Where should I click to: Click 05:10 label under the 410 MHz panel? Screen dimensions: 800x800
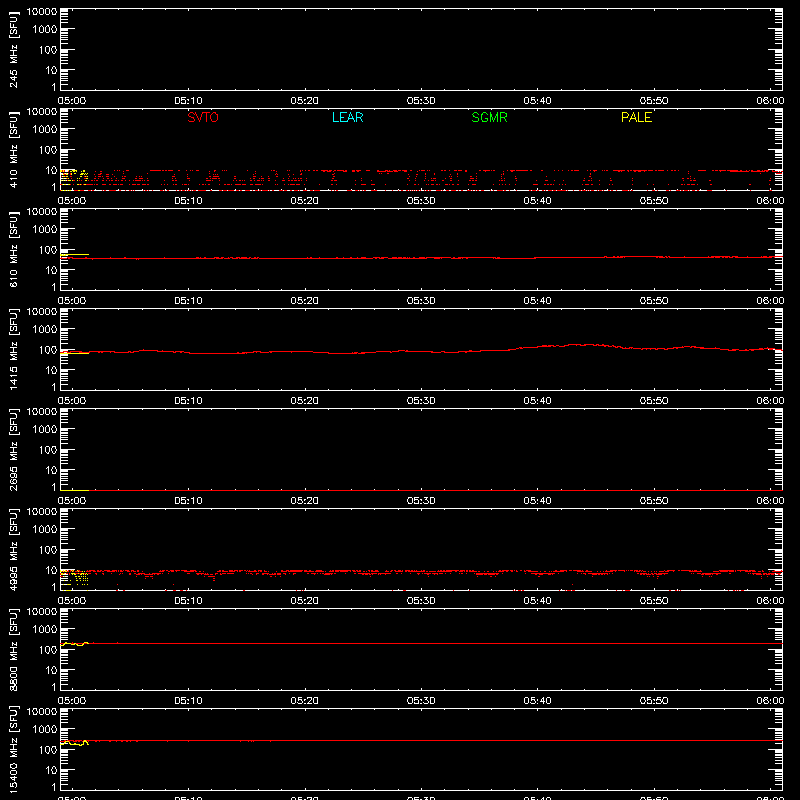pos(188,201)
